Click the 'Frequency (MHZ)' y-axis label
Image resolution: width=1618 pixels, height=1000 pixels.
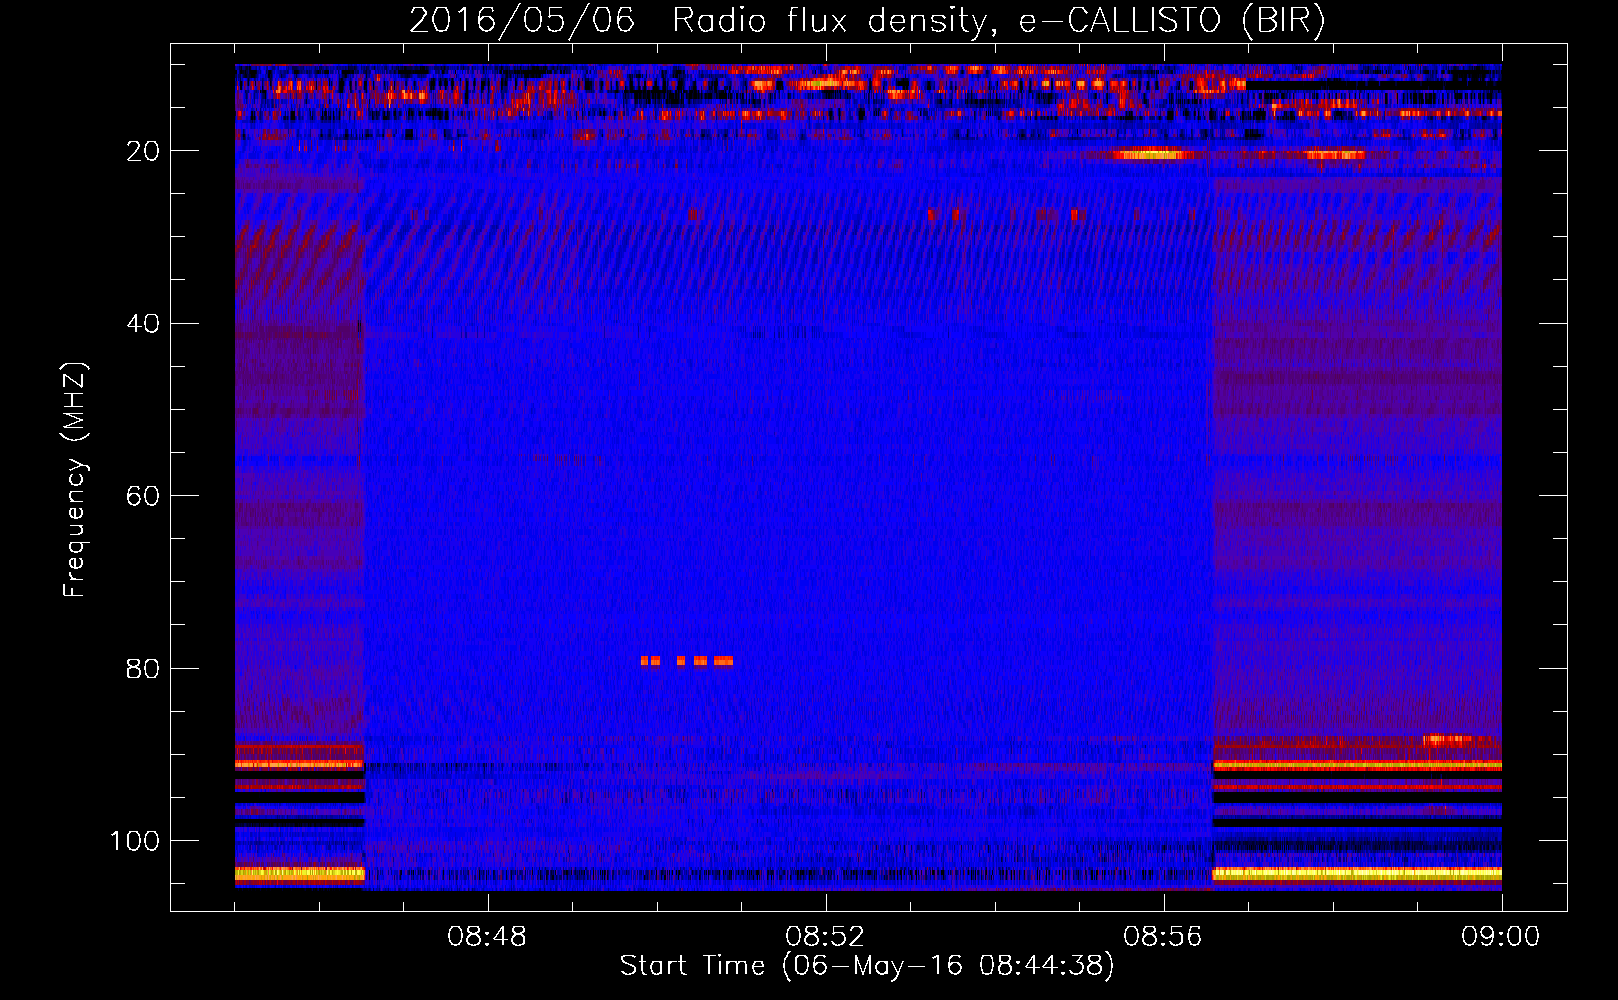click(x=75, y=480)
